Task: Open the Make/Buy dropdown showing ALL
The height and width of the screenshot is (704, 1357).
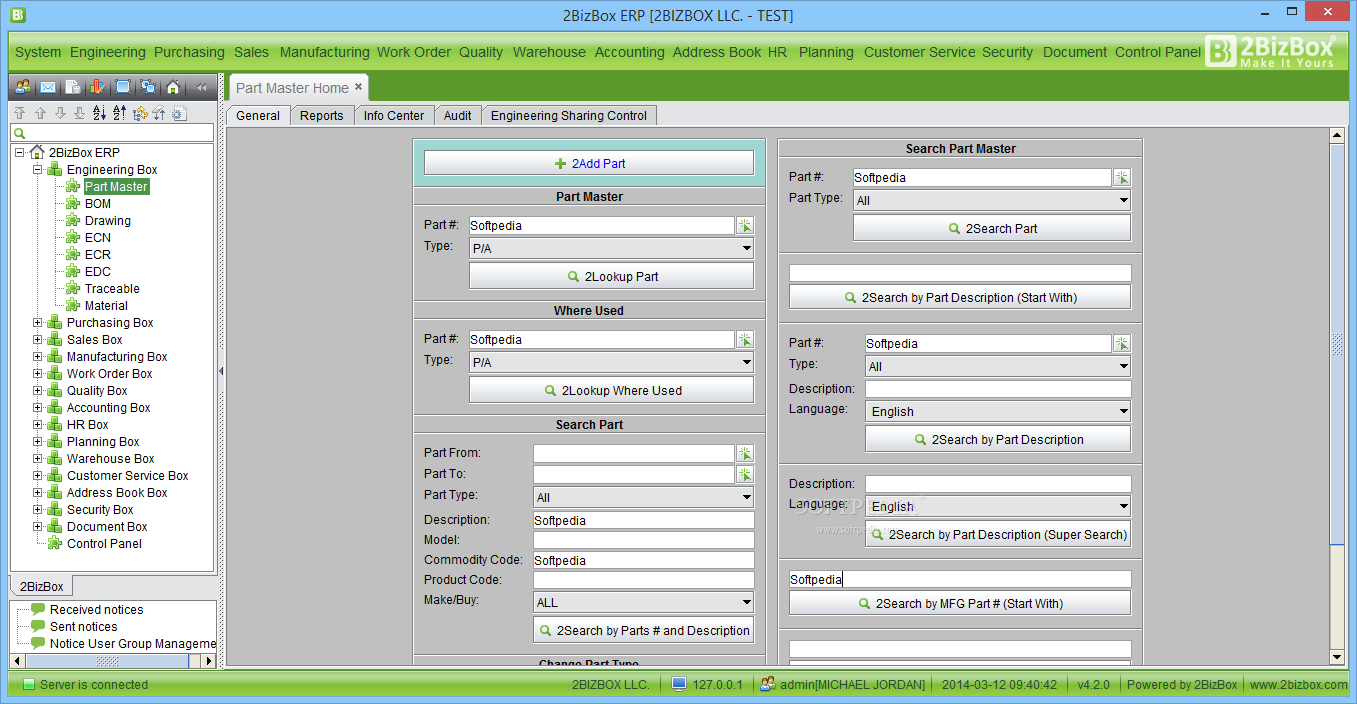Action: point(643,602)
